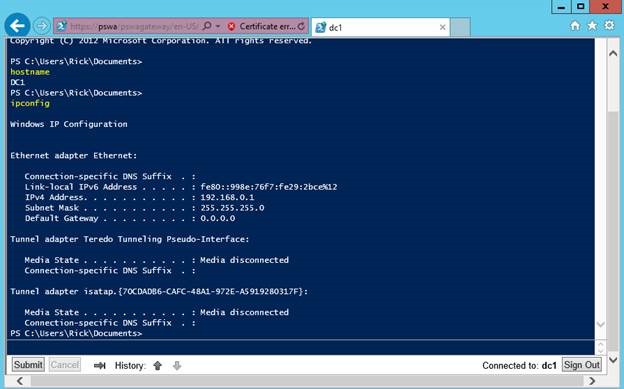This screenshot has width=624, height=389.
Task: Click the Submit button
Action: [x=28, y=365]
